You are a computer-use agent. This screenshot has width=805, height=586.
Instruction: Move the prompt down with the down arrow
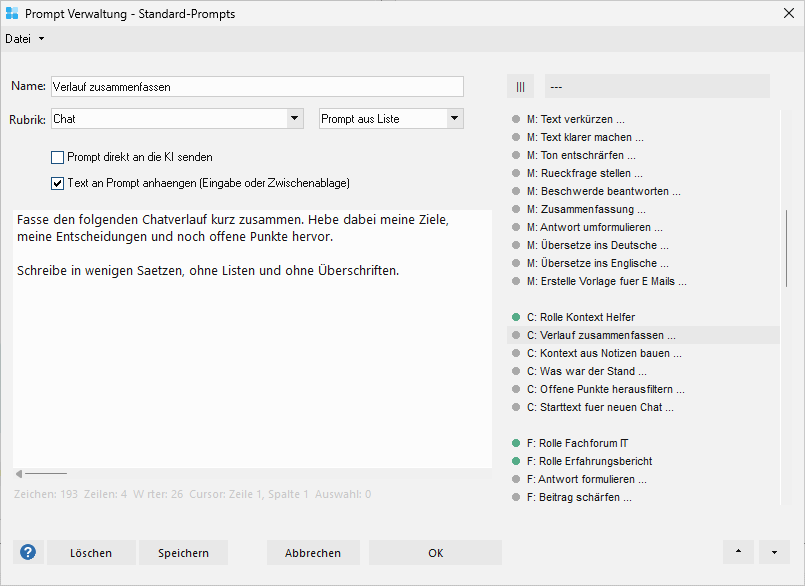pos(774,552)
